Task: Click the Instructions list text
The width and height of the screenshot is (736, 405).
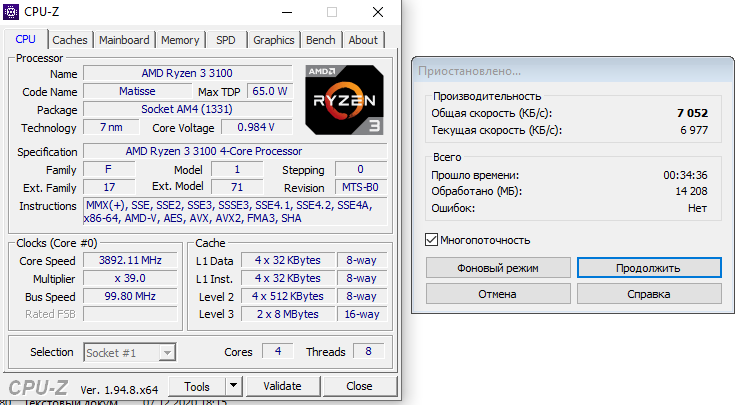Action: tap(235, 212)
